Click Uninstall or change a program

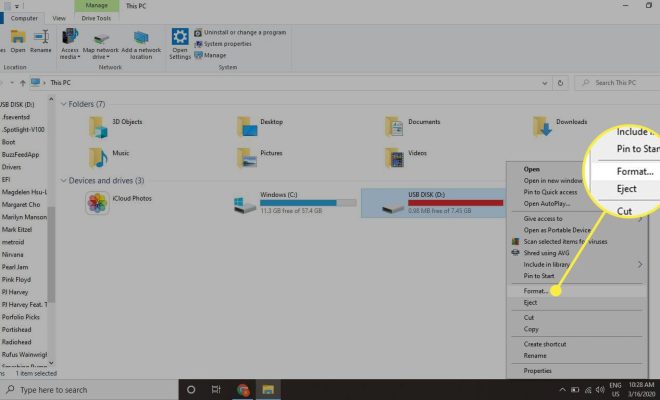click(240, 32)
